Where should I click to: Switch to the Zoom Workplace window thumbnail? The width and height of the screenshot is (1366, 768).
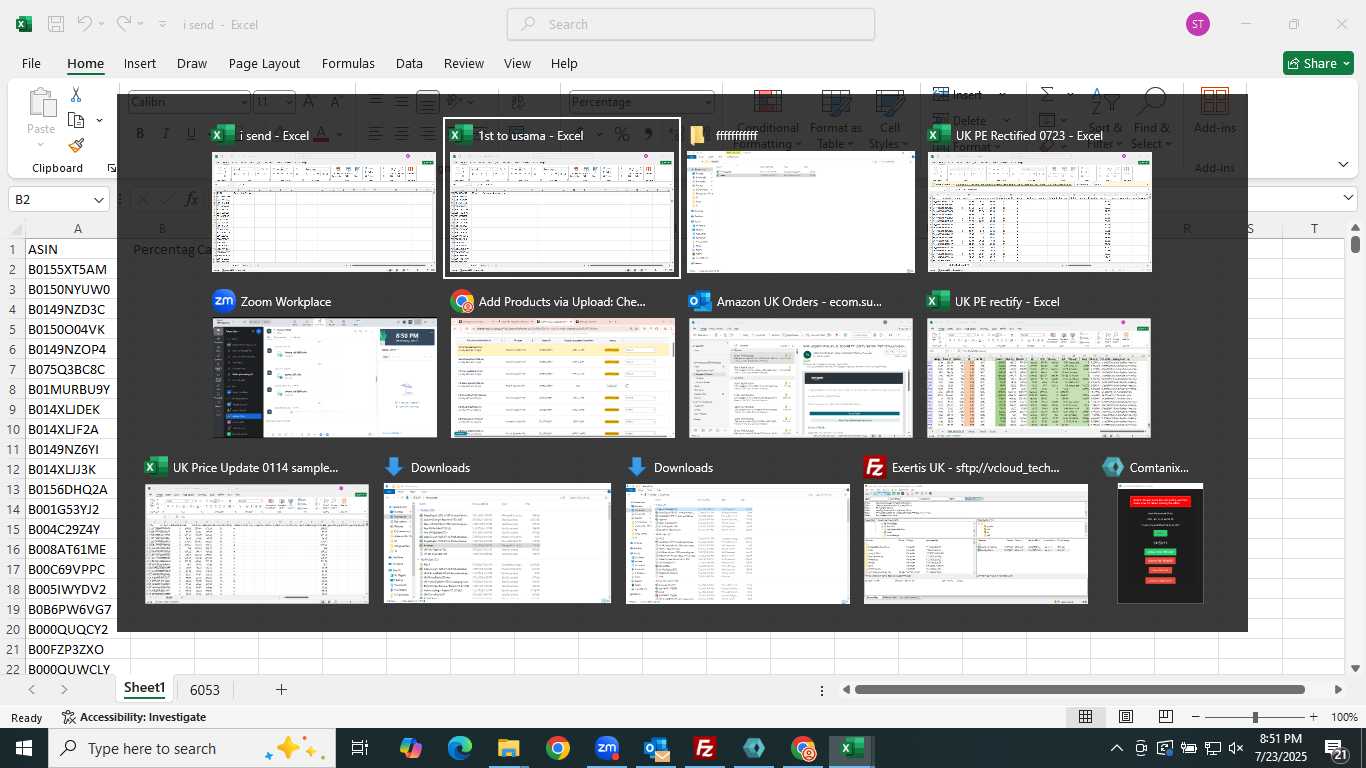click(x=324, y=365)
